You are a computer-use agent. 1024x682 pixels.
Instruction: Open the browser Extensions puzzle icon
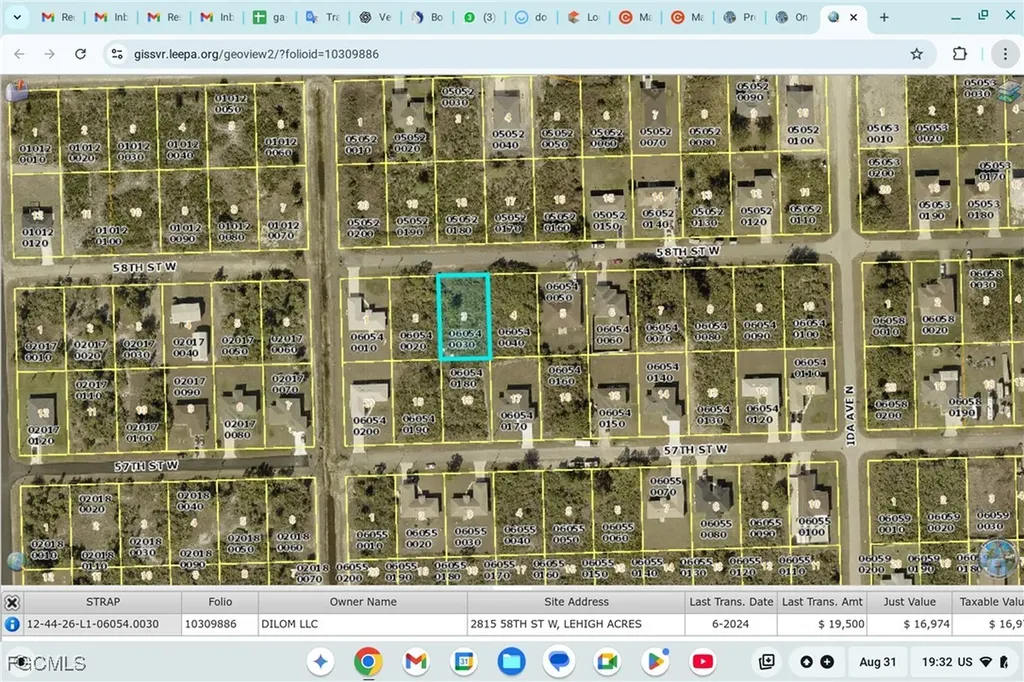tap(959, 54)
